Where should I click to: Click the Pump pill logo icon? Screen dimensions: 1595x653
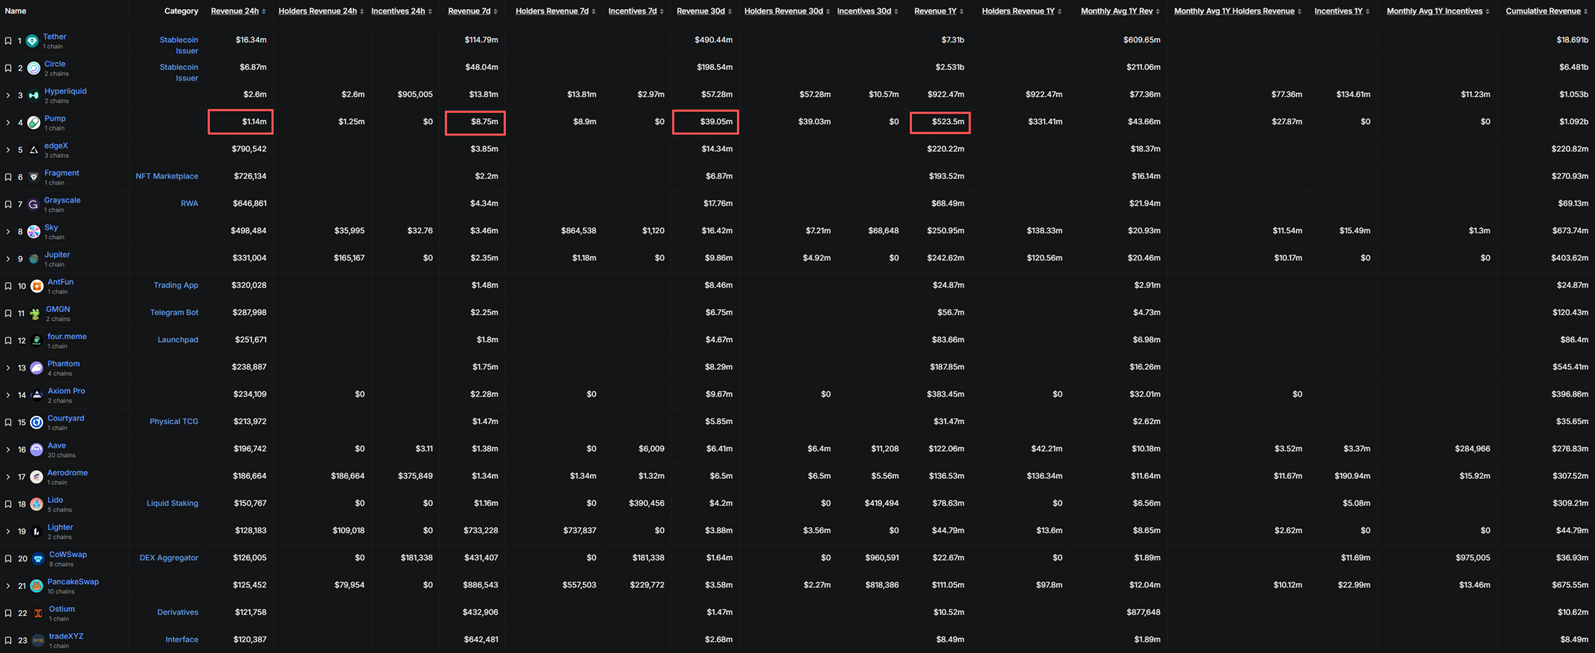coord(34,123)
